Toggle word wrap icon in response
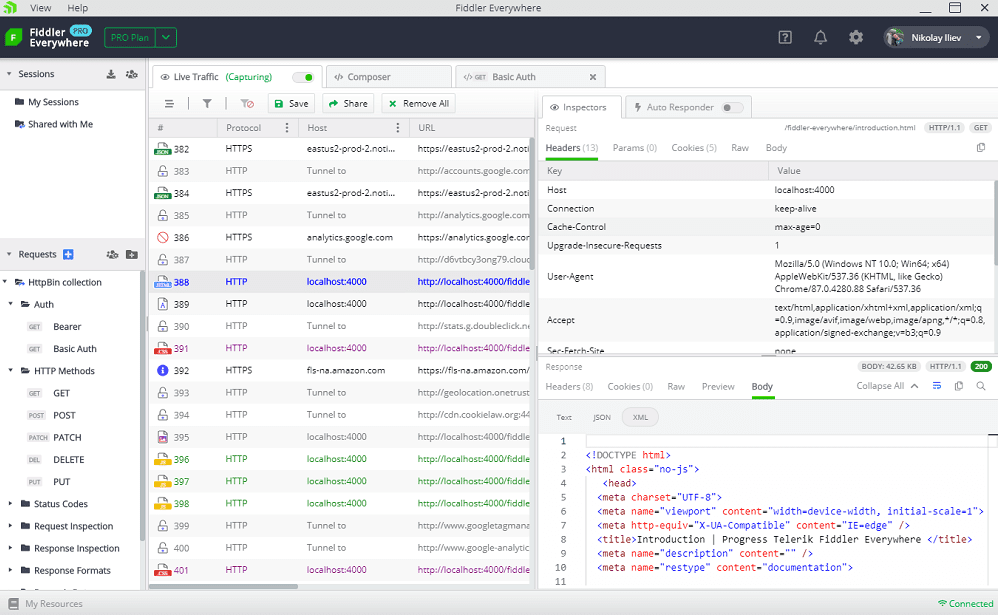 click(x=936, y=386)
